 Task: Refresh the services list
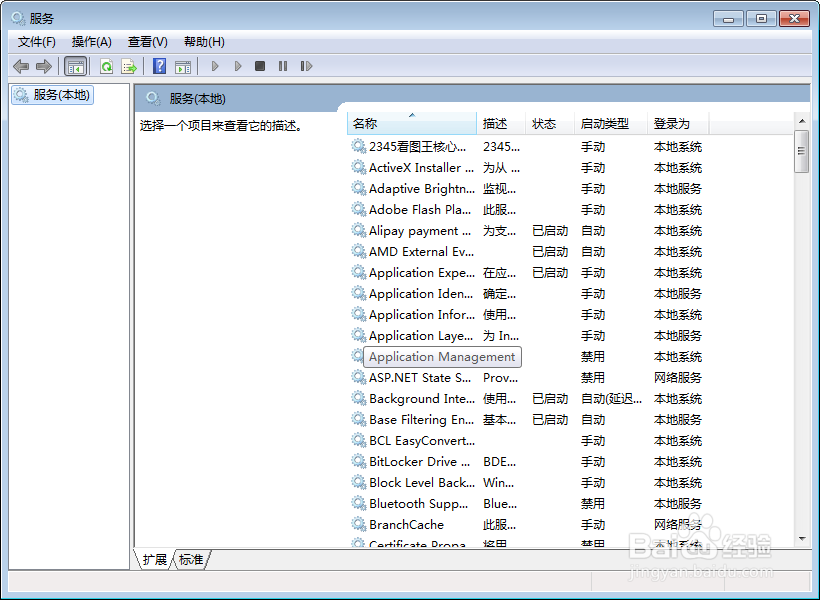(x=106, y=66)
